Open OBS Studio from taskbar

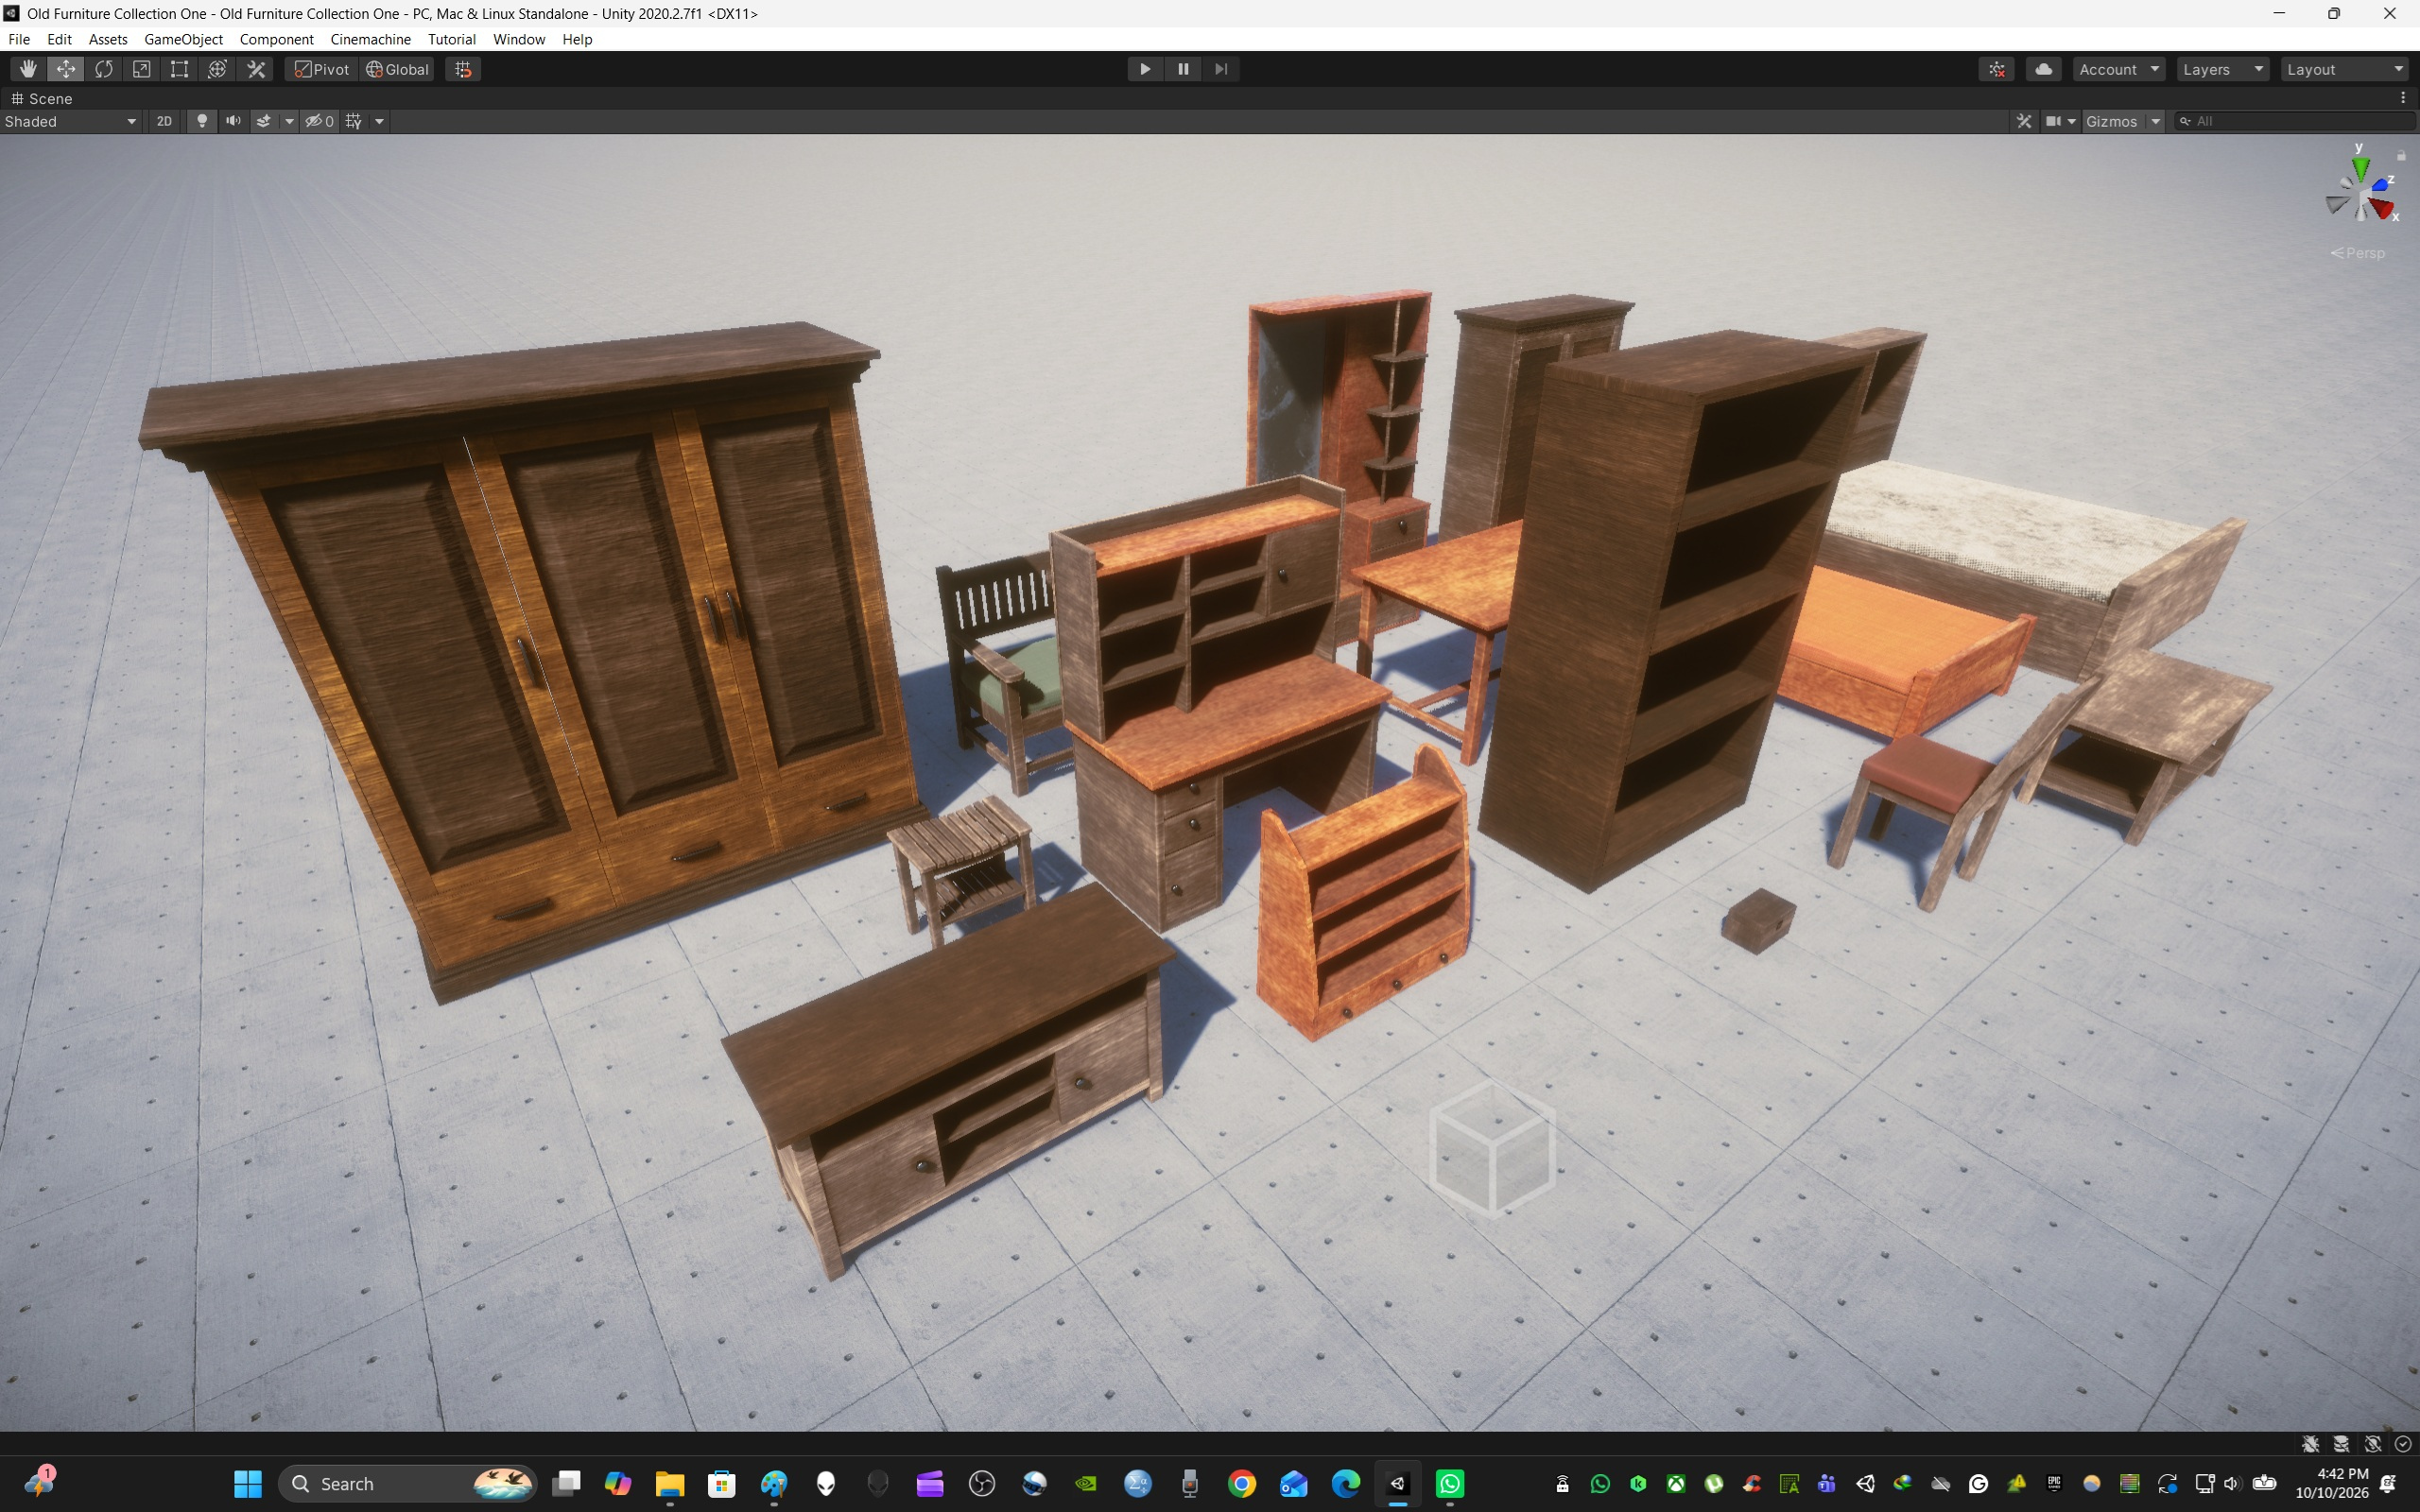[x=982, y=1484]
